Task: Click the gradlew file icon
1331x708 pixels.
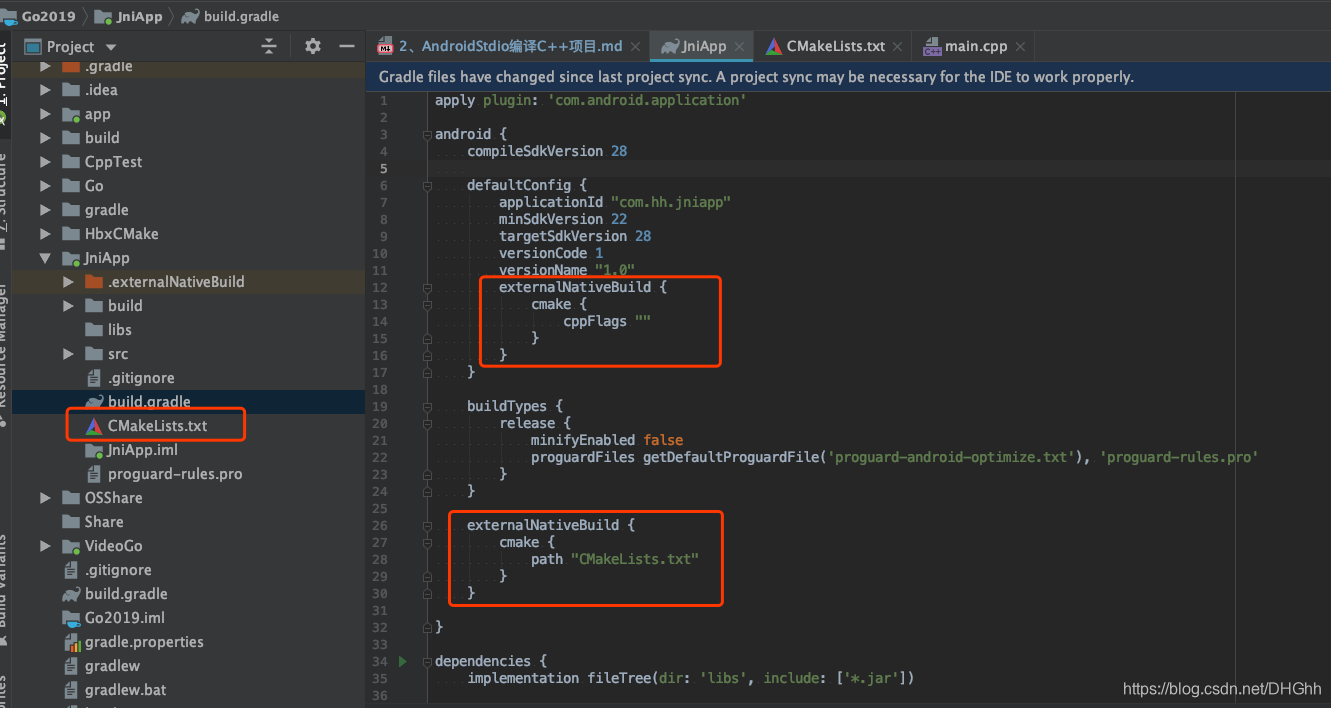Action: click(70, 666)
